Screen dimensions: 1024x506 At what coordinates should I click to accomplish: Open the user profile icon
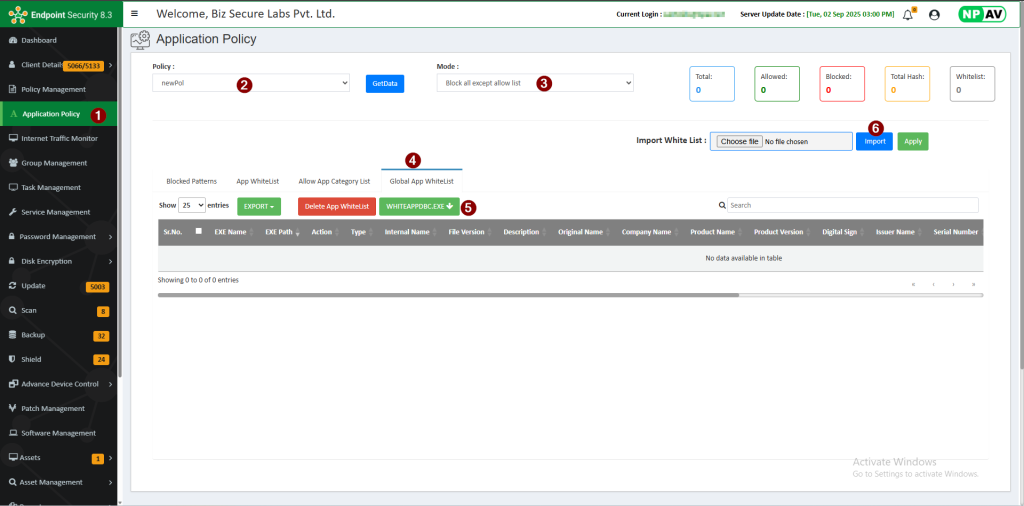point(934,15)
